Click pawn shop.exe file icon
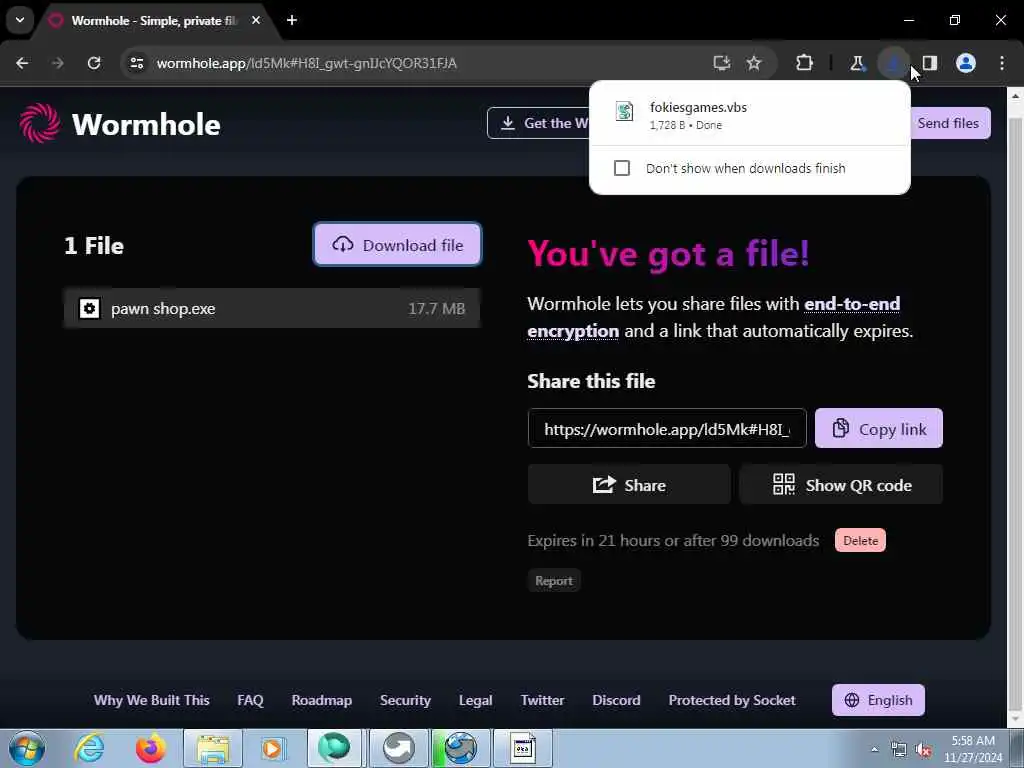Screen dimensions: 1024x768 (x=89, y=308)
